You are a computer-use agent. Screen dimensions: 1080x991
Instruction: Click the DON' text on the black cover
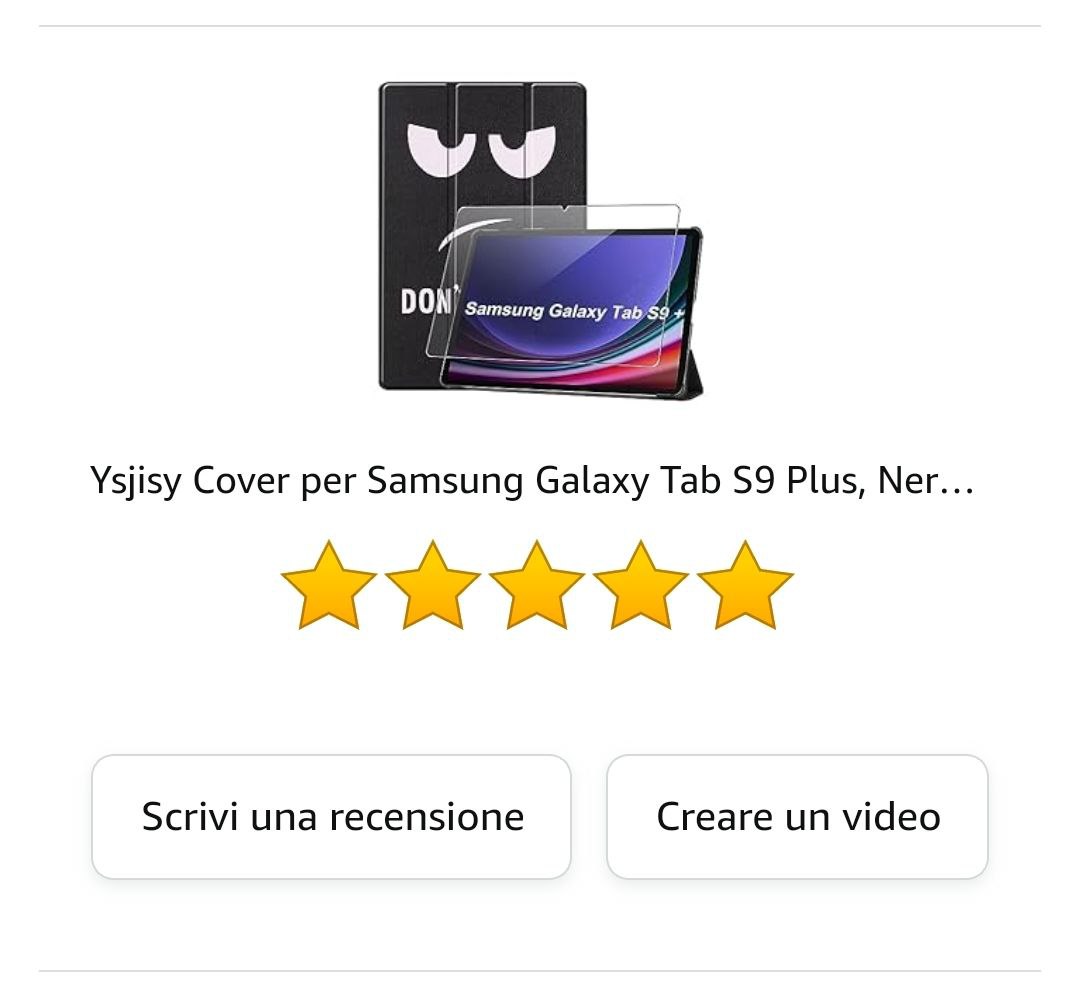tap(426, 302)
